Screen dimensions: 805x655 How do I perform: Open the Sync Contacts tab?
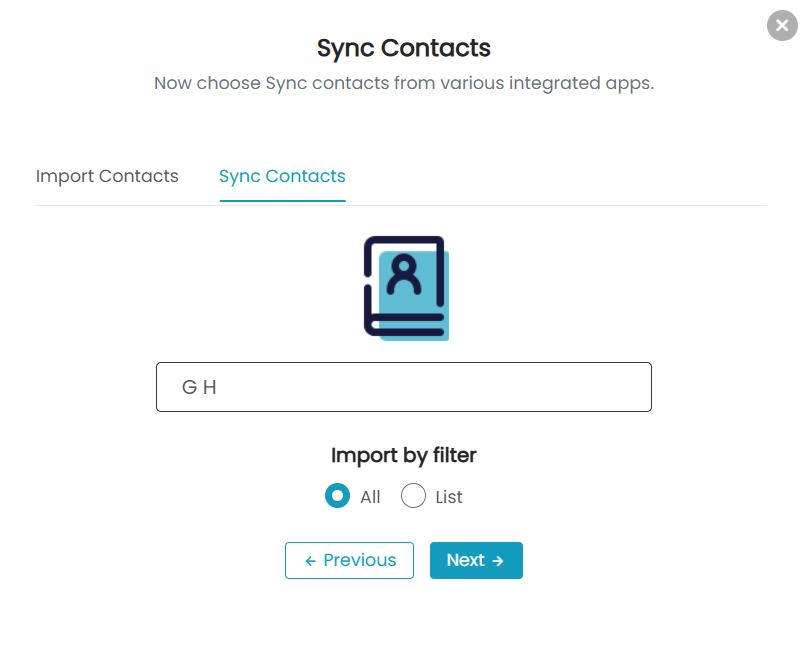pos(282,176)
